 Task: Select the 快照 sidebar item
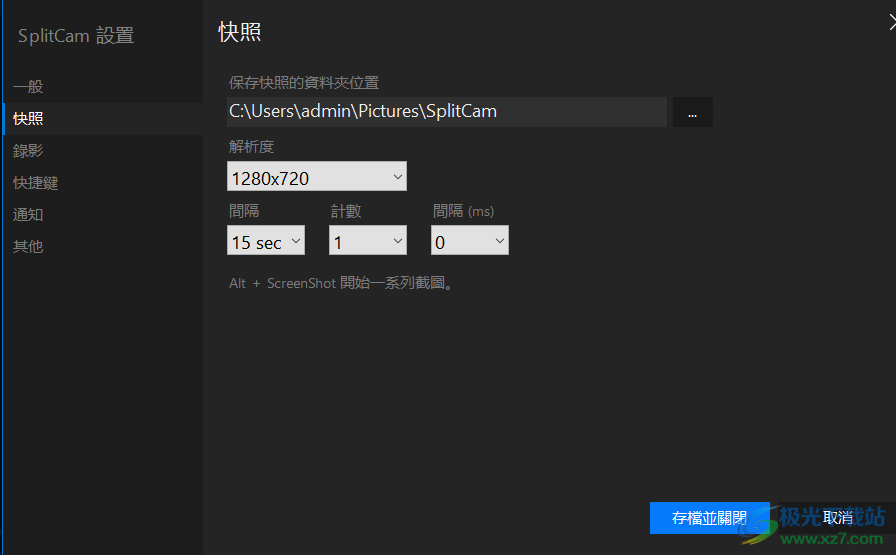103,119
